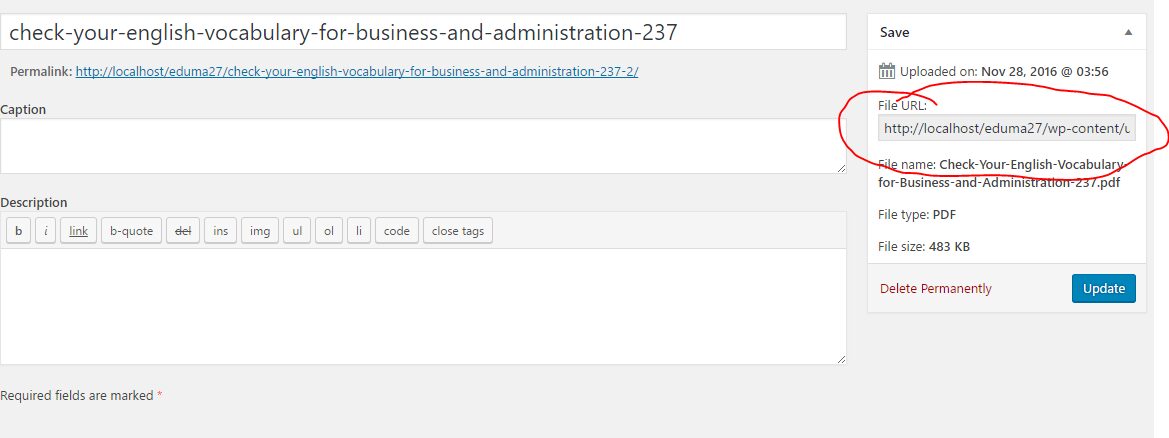Click the ul unordered list quicktag
The width and height of the screenshot is (1169, 438).
point(296,231)
